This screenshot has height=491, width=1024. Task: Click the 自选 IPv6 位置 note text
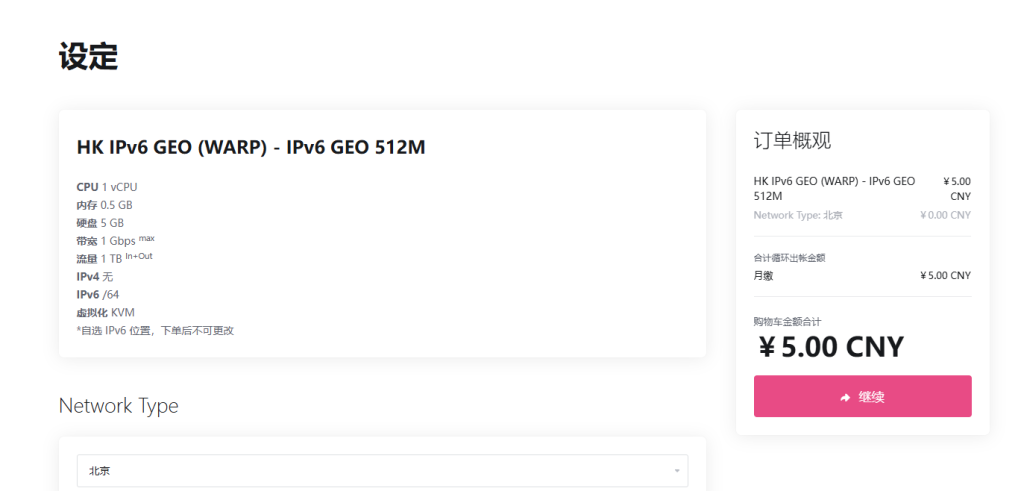pyautogui.click(x=155, y=330)
